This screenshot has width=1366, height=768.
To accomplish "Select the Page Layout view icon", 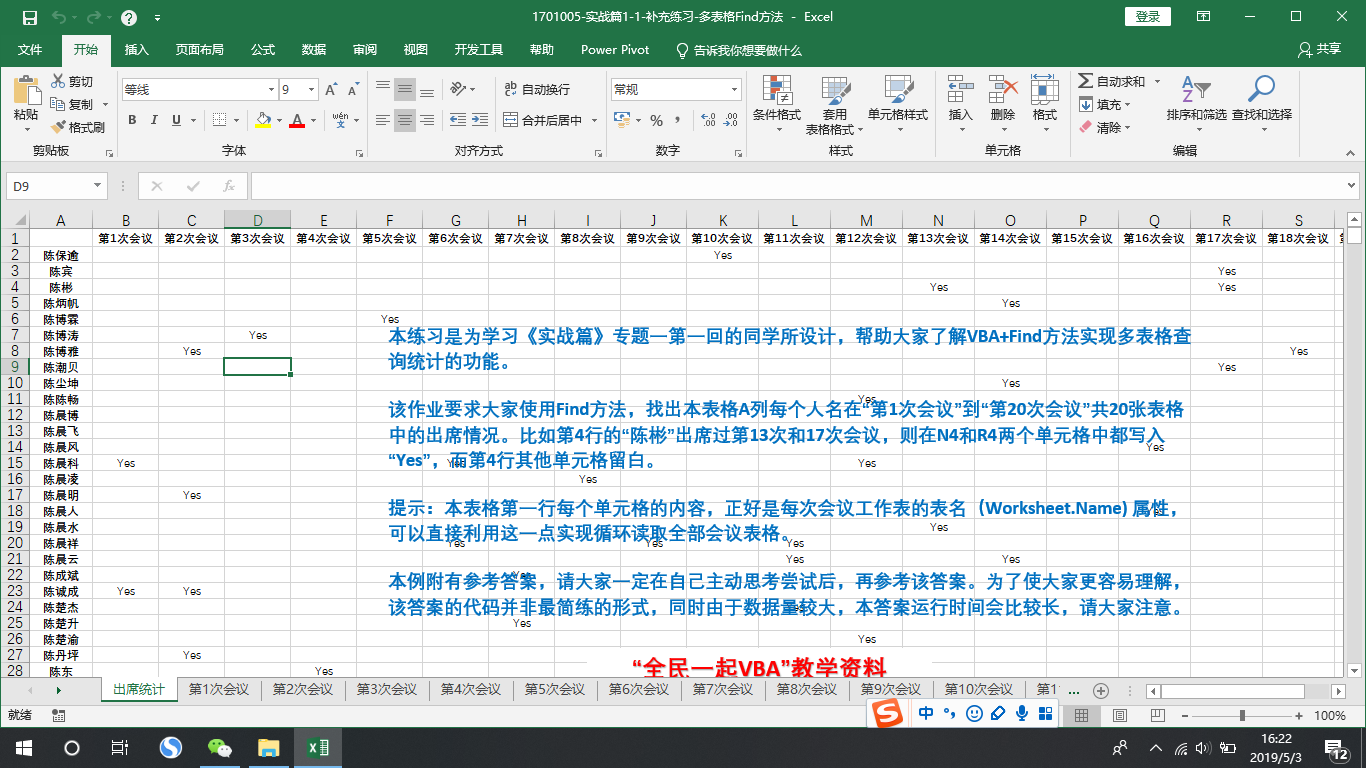I will pos(1120,715).
